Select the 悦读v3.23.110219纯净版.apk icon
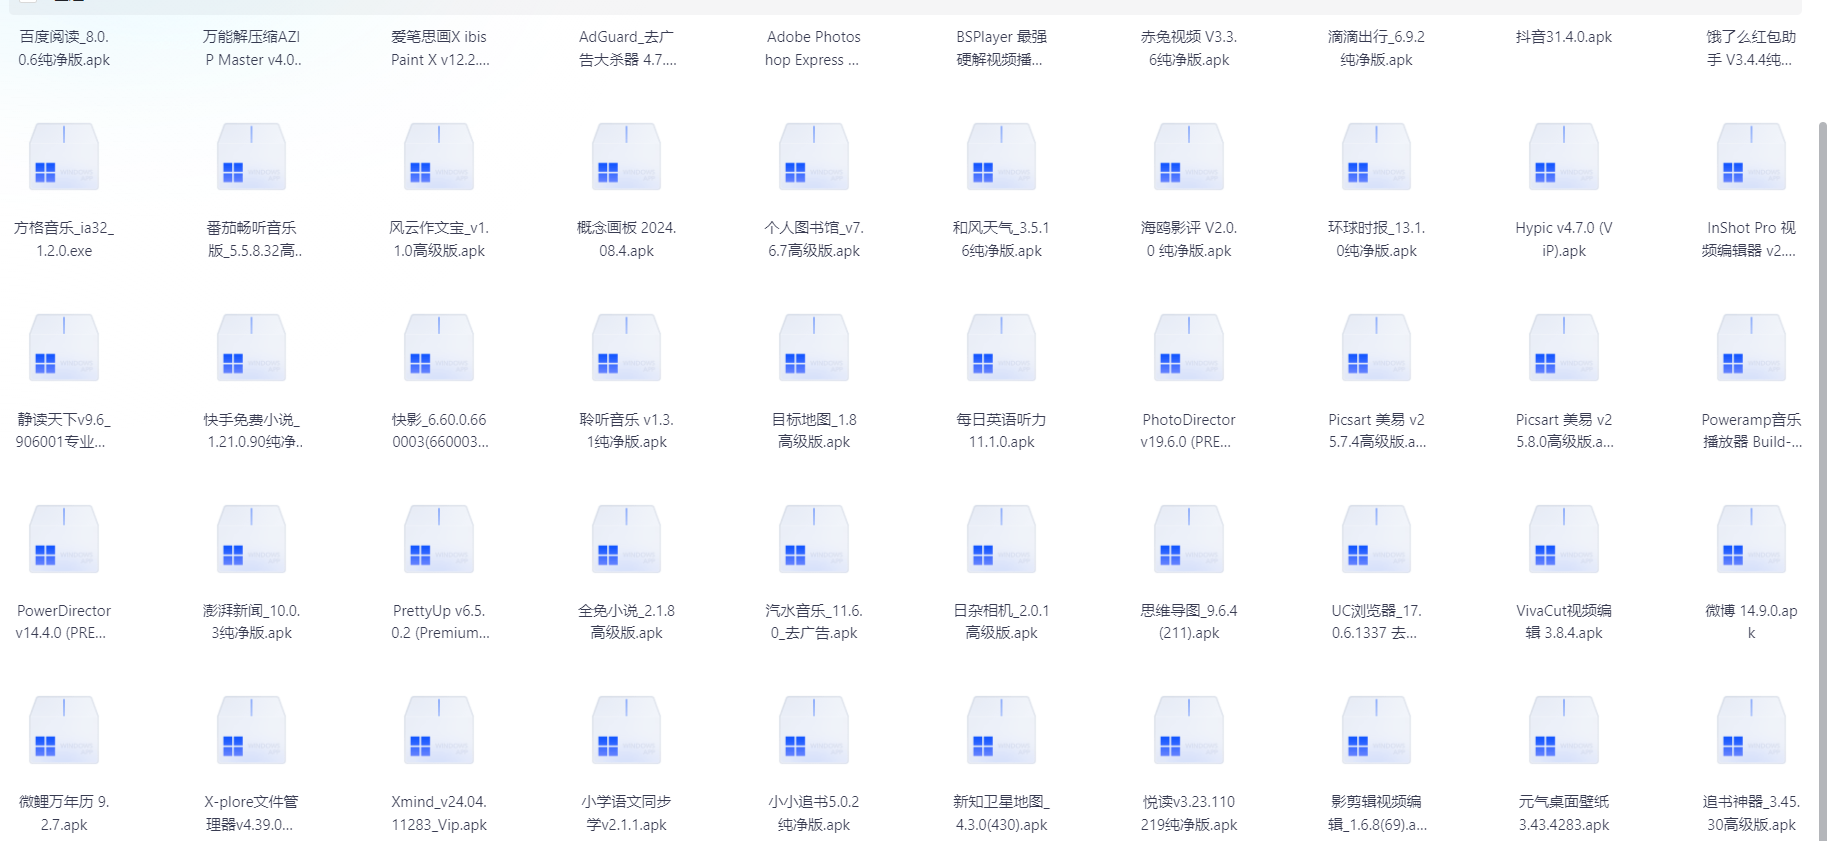 [1189, 730]
